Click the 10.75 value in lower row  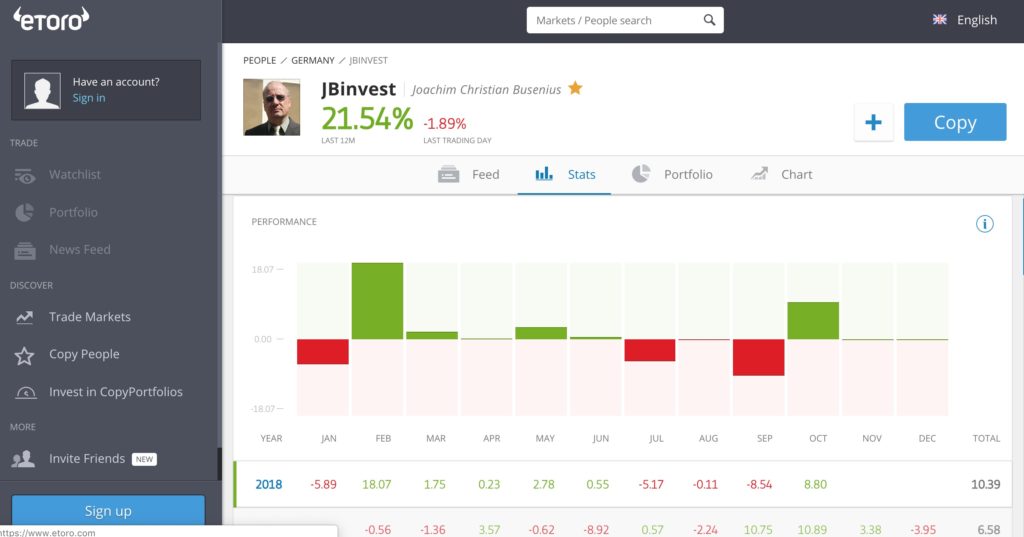(758, 530)
